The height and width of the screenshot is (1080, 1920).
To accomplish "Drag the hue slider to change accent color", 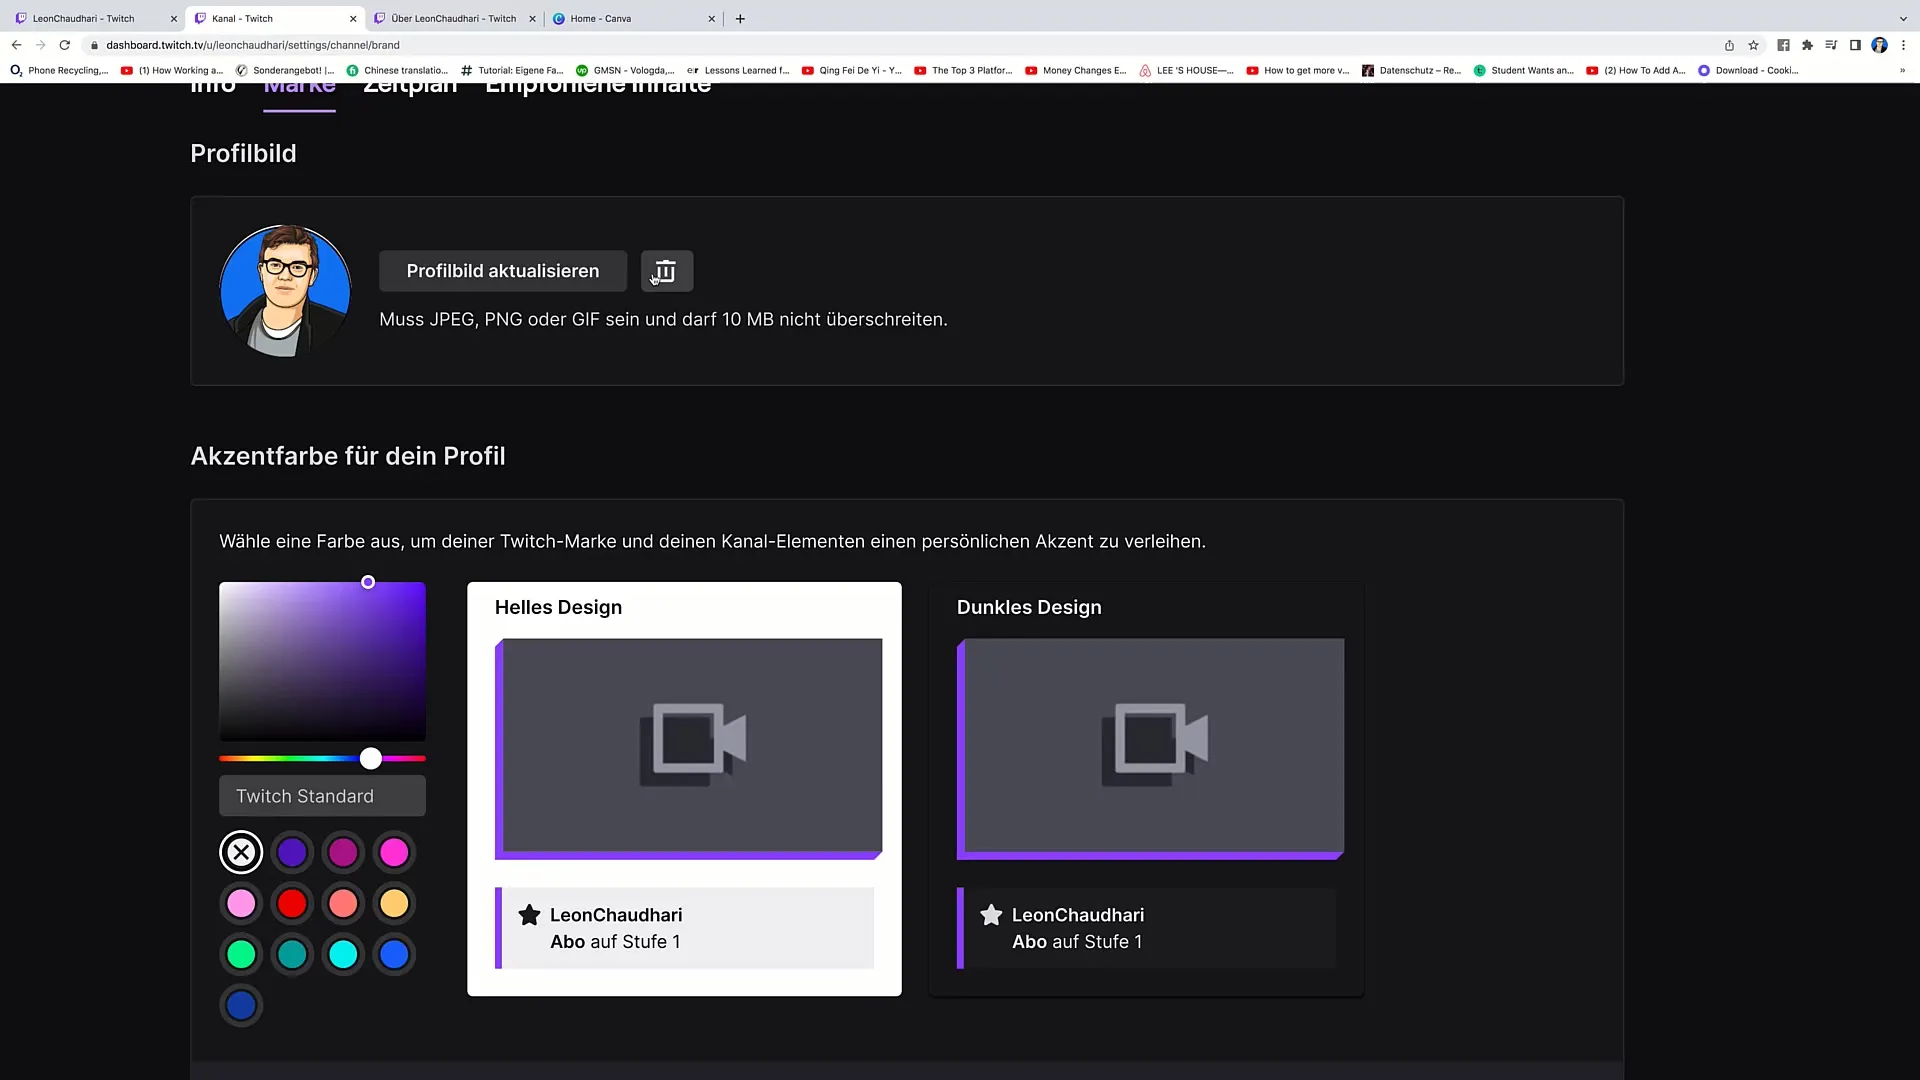I will click(369, 757).
